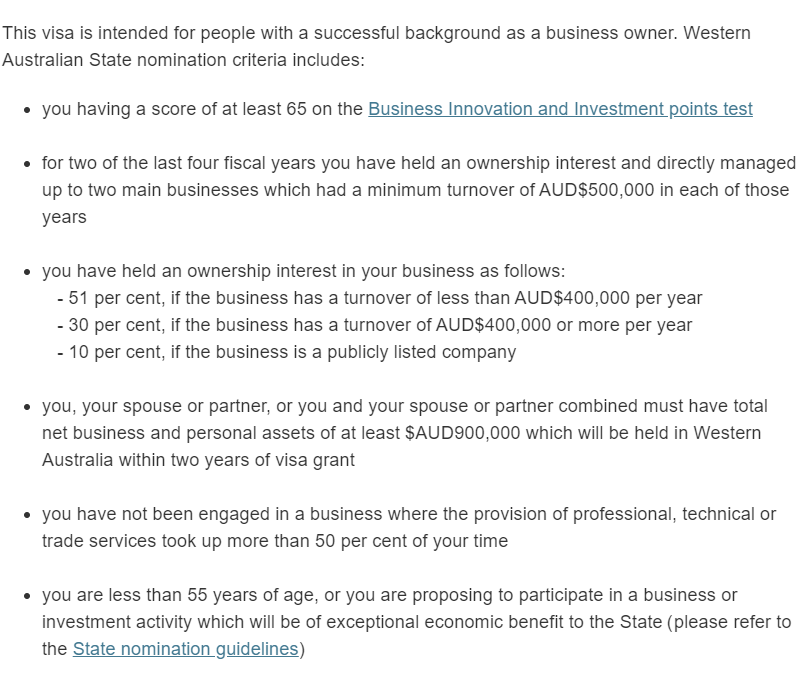Click the lone word 'years' under turnover bullet

[64, 218]
